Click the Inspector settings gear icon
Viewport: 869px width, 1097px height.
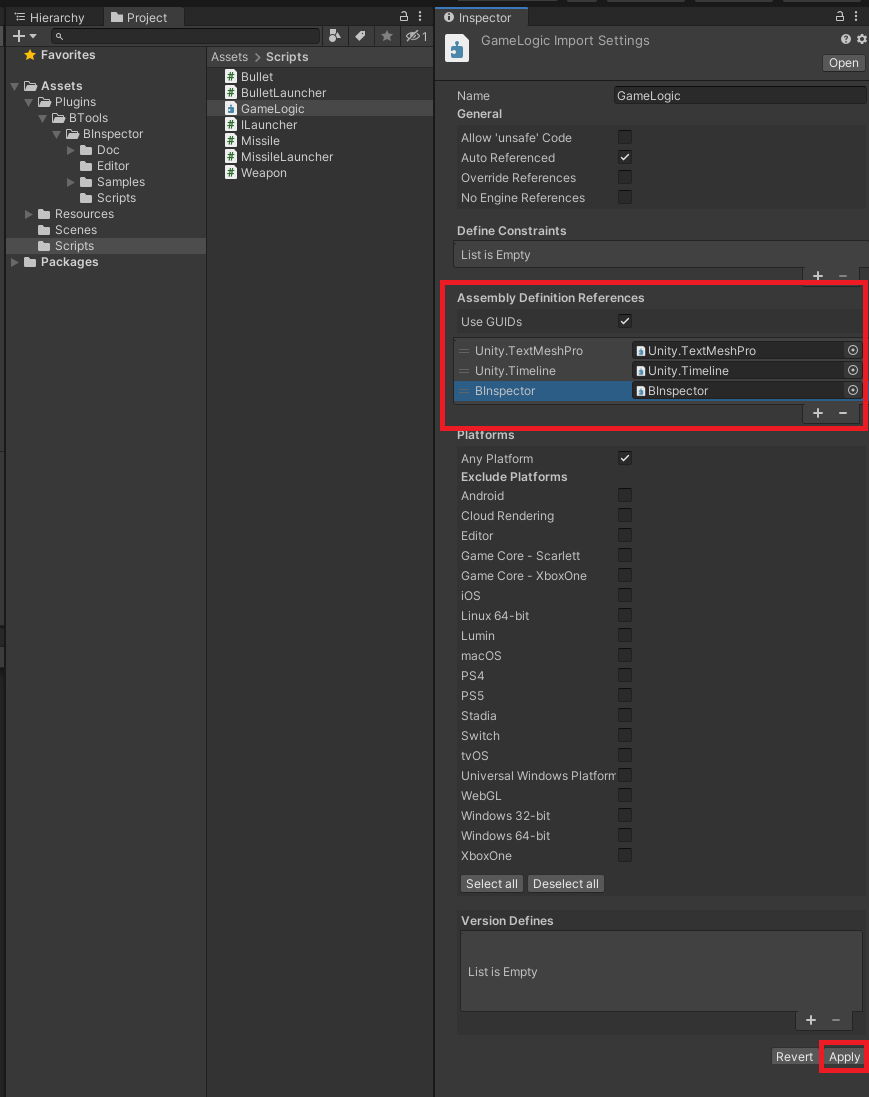pos(862,39)
